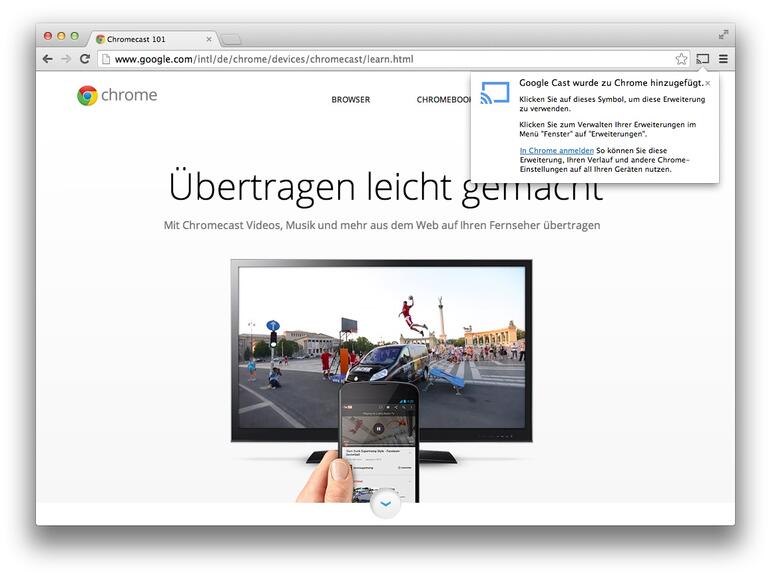Open a new tab
The height and width of the screenshot is (578, 770).
click(231, 39)
